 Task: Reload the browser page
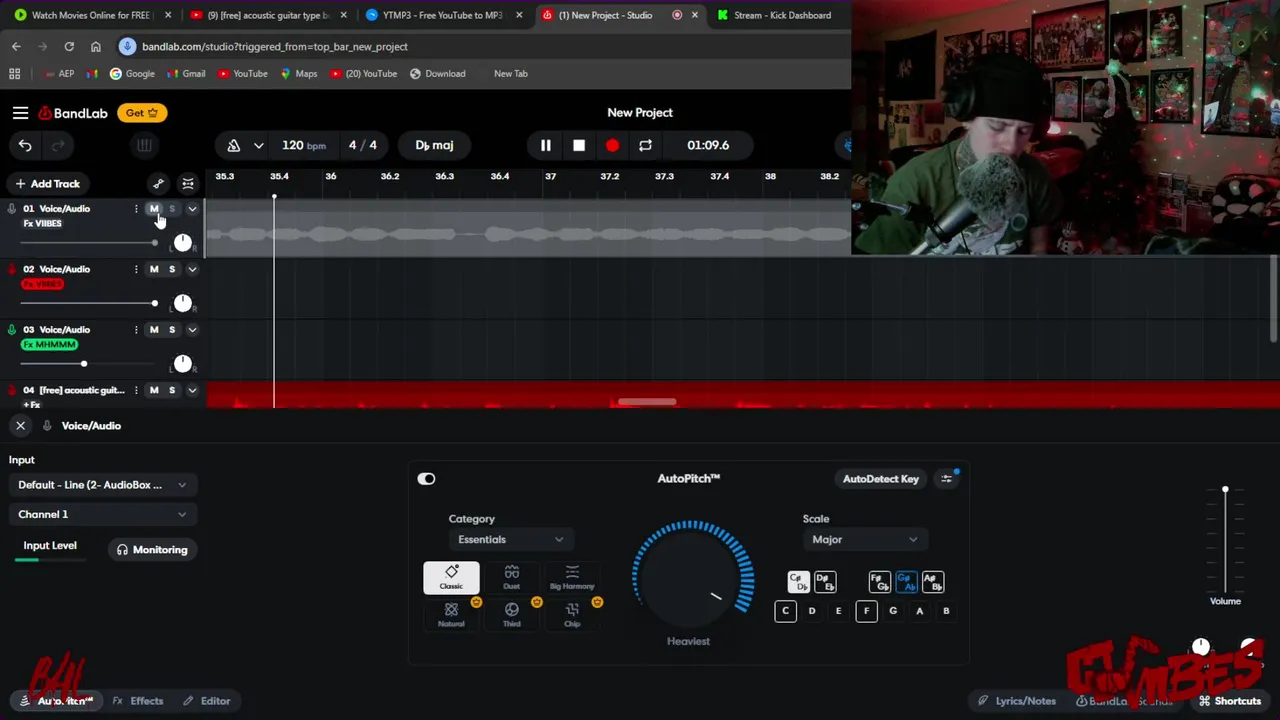pyautogui.click(x=69, y=47)
